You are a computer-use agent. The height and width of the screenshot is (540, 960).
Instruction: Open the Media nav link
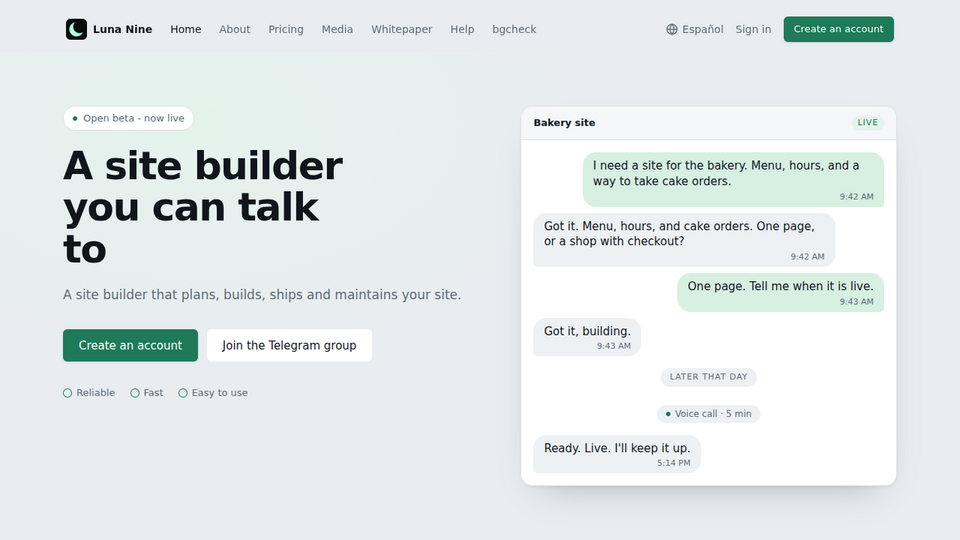tap(337, 29)
